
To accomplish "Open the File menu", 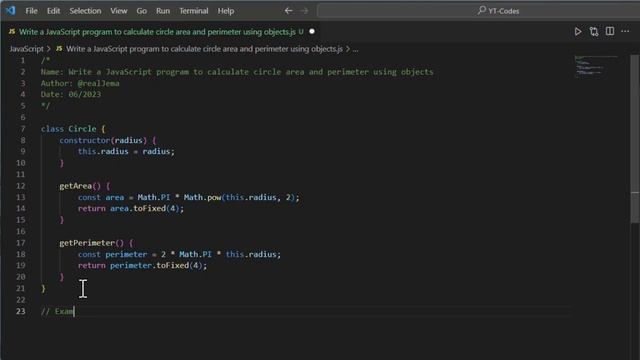I will 31,11.
